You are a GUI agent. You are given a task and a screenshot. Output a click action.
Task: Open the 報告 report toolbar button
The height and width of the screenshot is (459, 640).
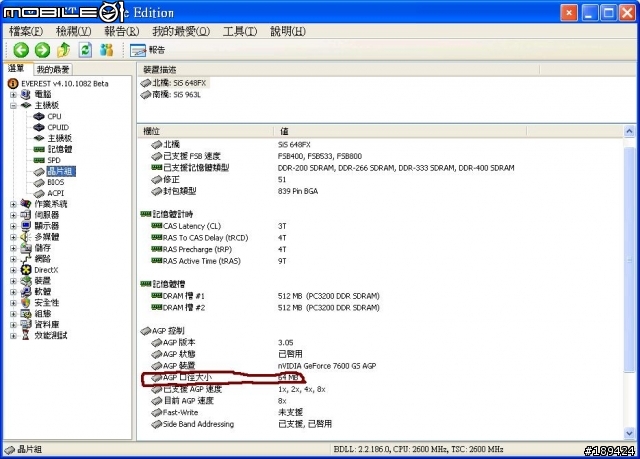coord(147,50)
